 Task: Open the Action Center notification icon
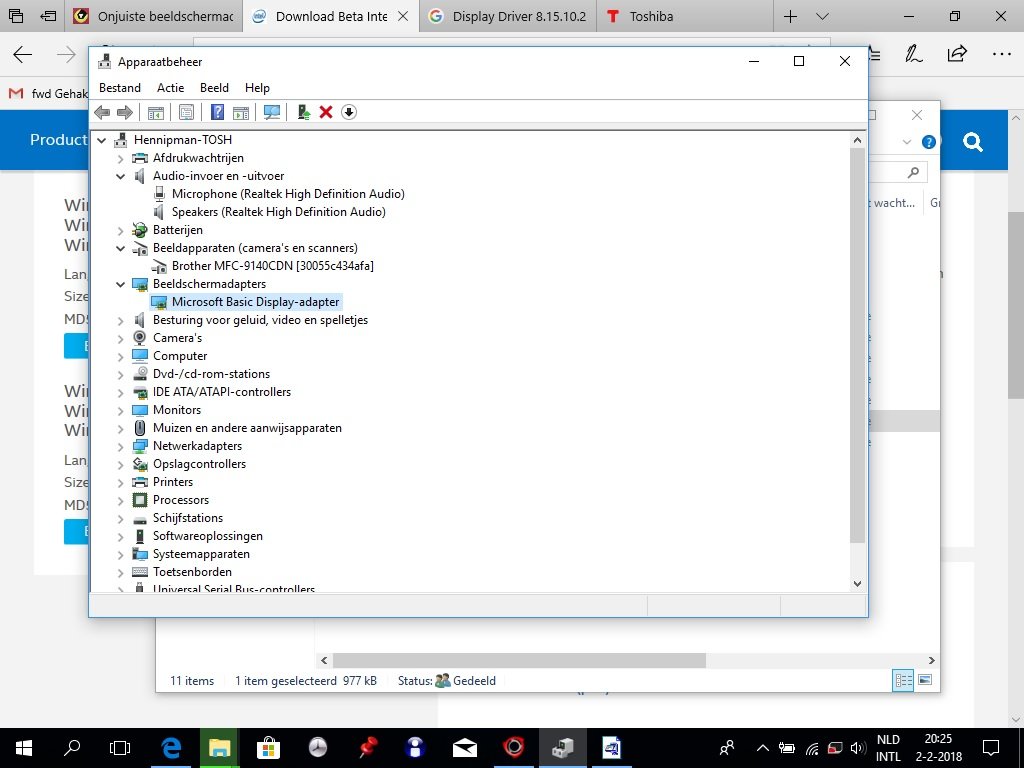(x=991, y=748)
